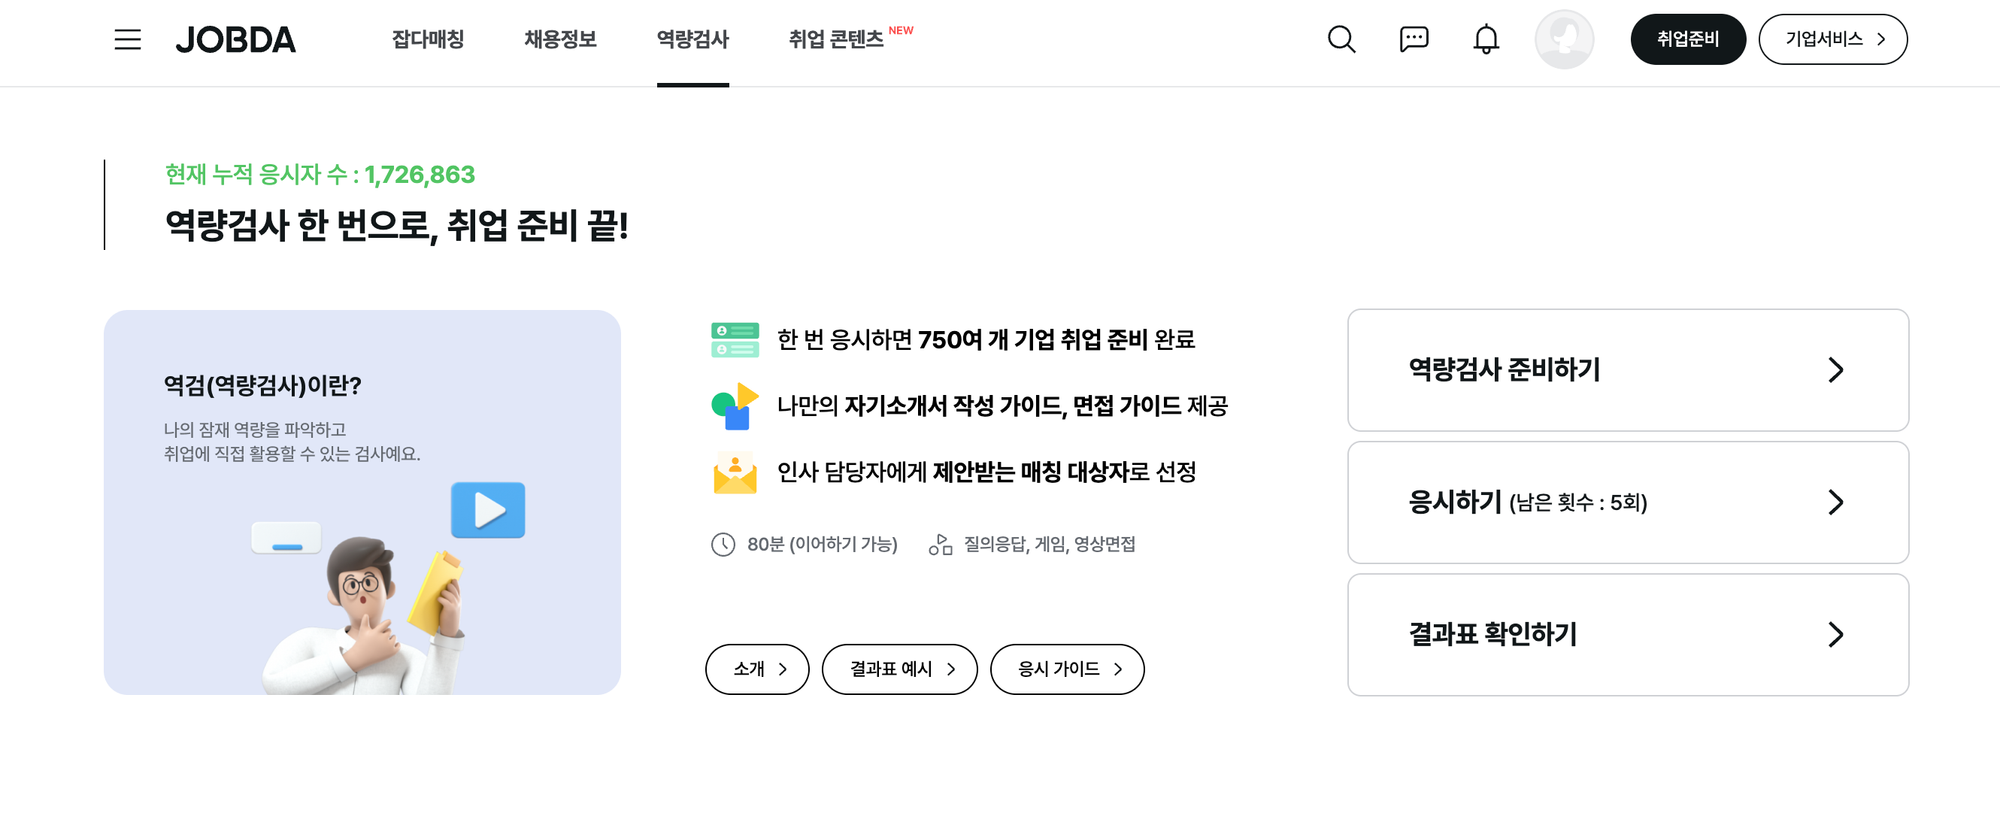Open the notifications bell
2000x814 pixels.
click(1486, 40)
